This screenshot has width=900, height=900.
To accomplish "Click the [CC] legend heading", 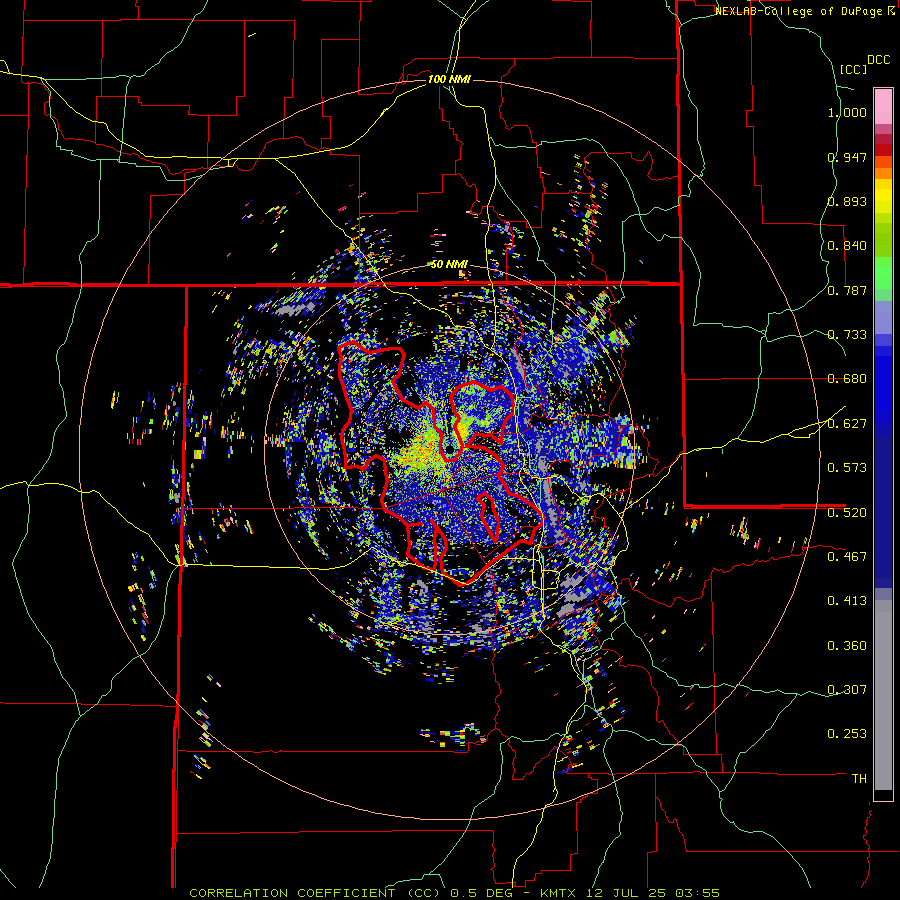I will pos(853,69).
